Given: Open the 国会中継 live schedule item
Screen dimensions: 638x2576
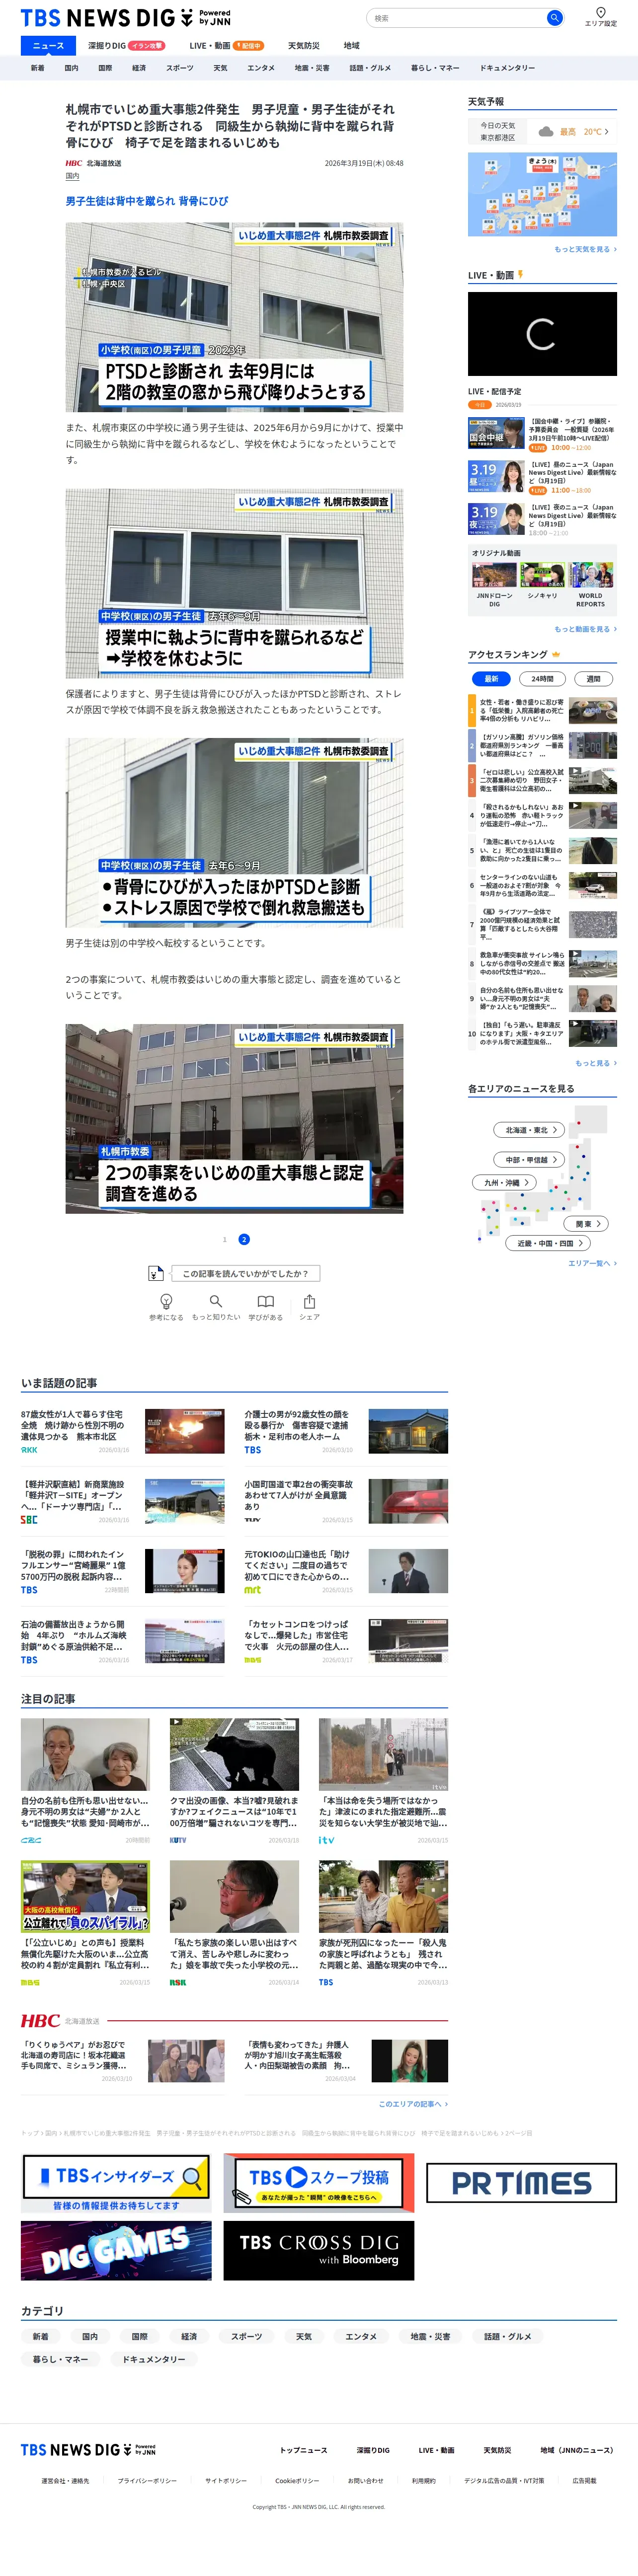Looking at the screenshot, I should [542, 434].
